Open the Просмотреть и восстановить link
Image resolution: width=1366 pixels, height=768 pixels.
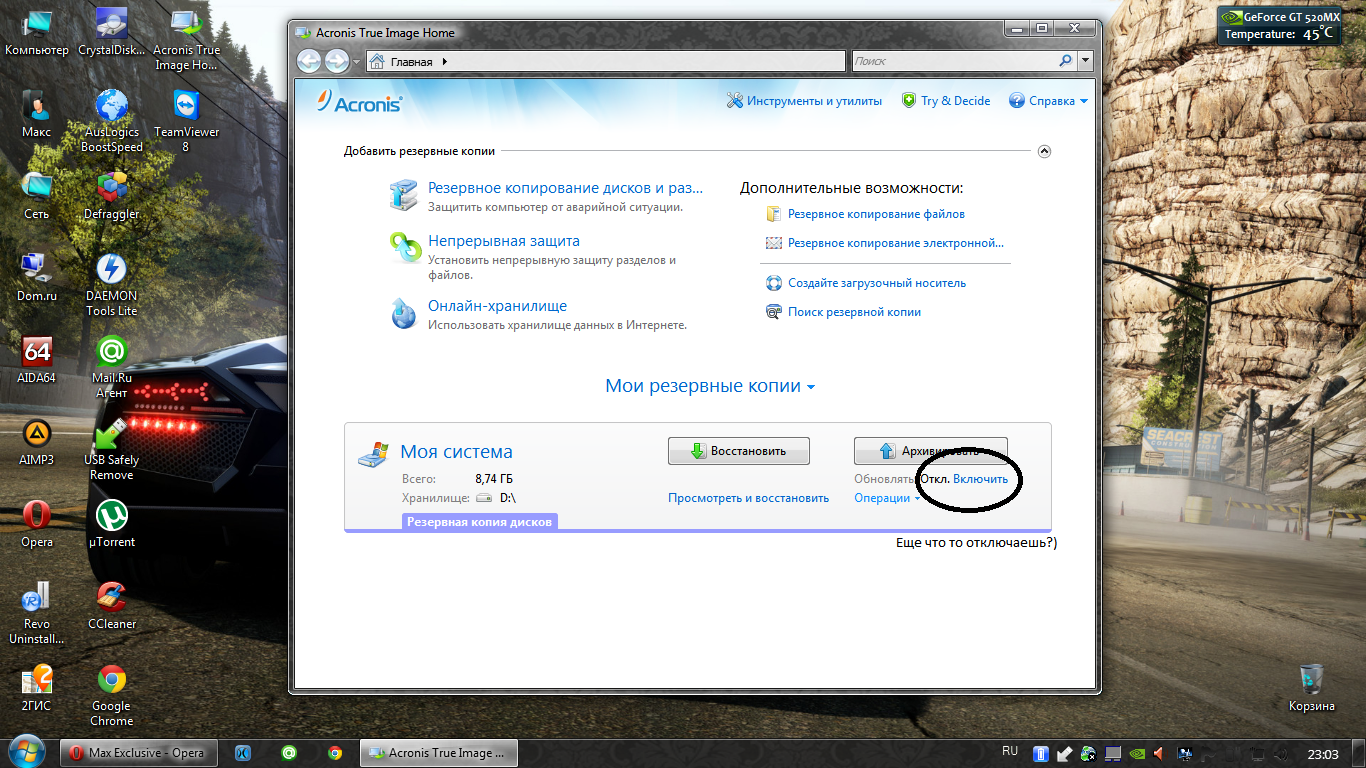(x=749, y=498)
